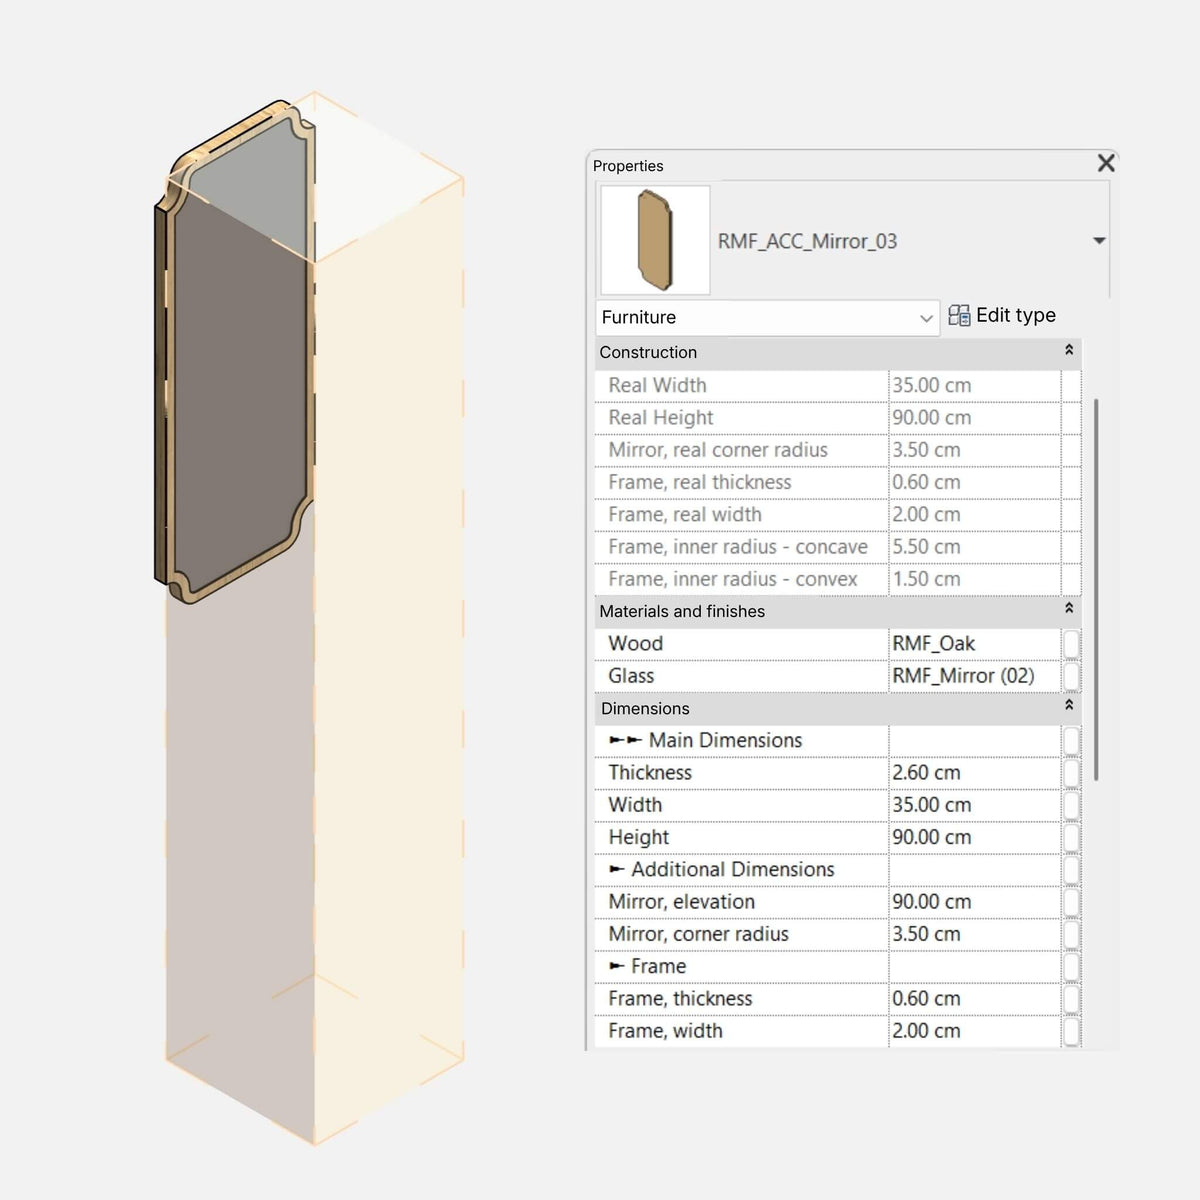Viewport: 1200px width, 1200px height.
Task: Select the Frame, real thickness label
Action: (700, 482)
